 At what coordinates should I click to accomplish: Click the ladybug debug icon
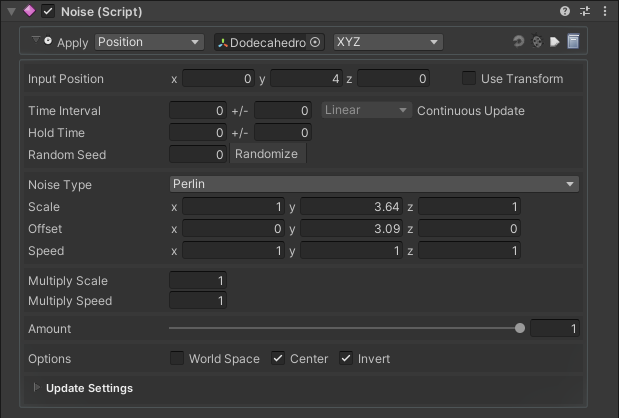tap(537, 41)
